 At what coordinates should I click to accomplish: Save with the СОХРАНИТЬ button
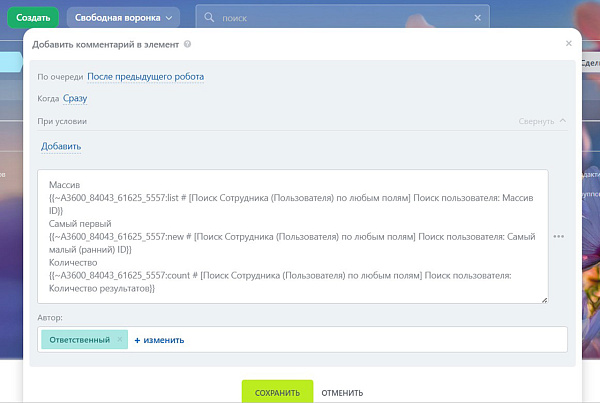(x=277, y=392)
